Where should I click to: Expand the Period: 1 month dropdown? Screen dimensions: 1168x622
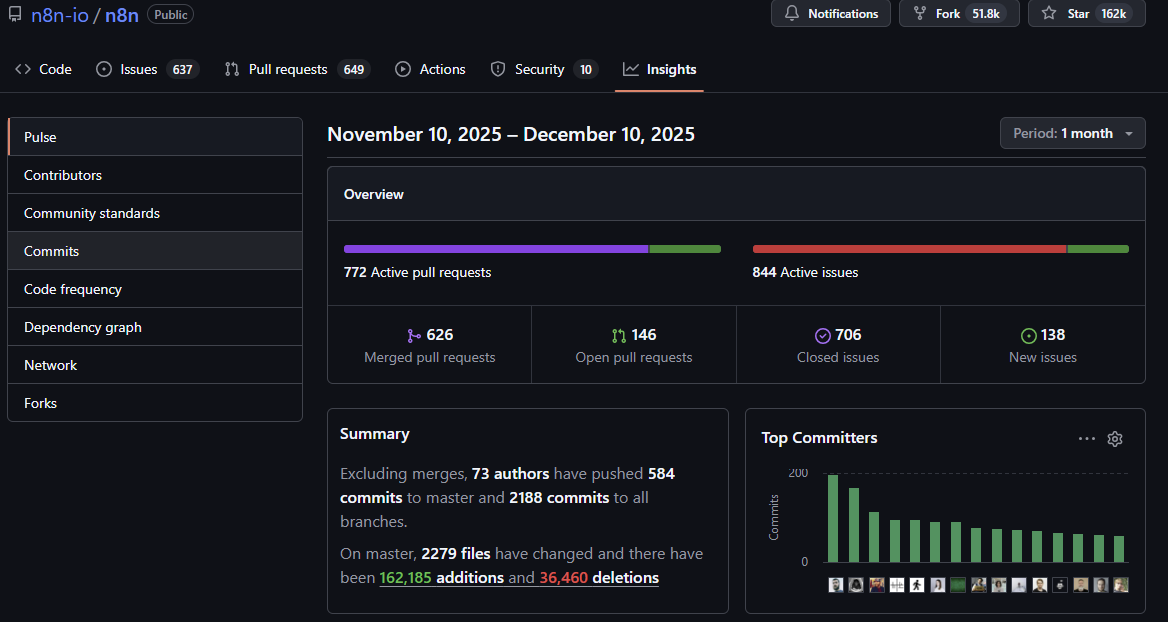click(1072, 133)
